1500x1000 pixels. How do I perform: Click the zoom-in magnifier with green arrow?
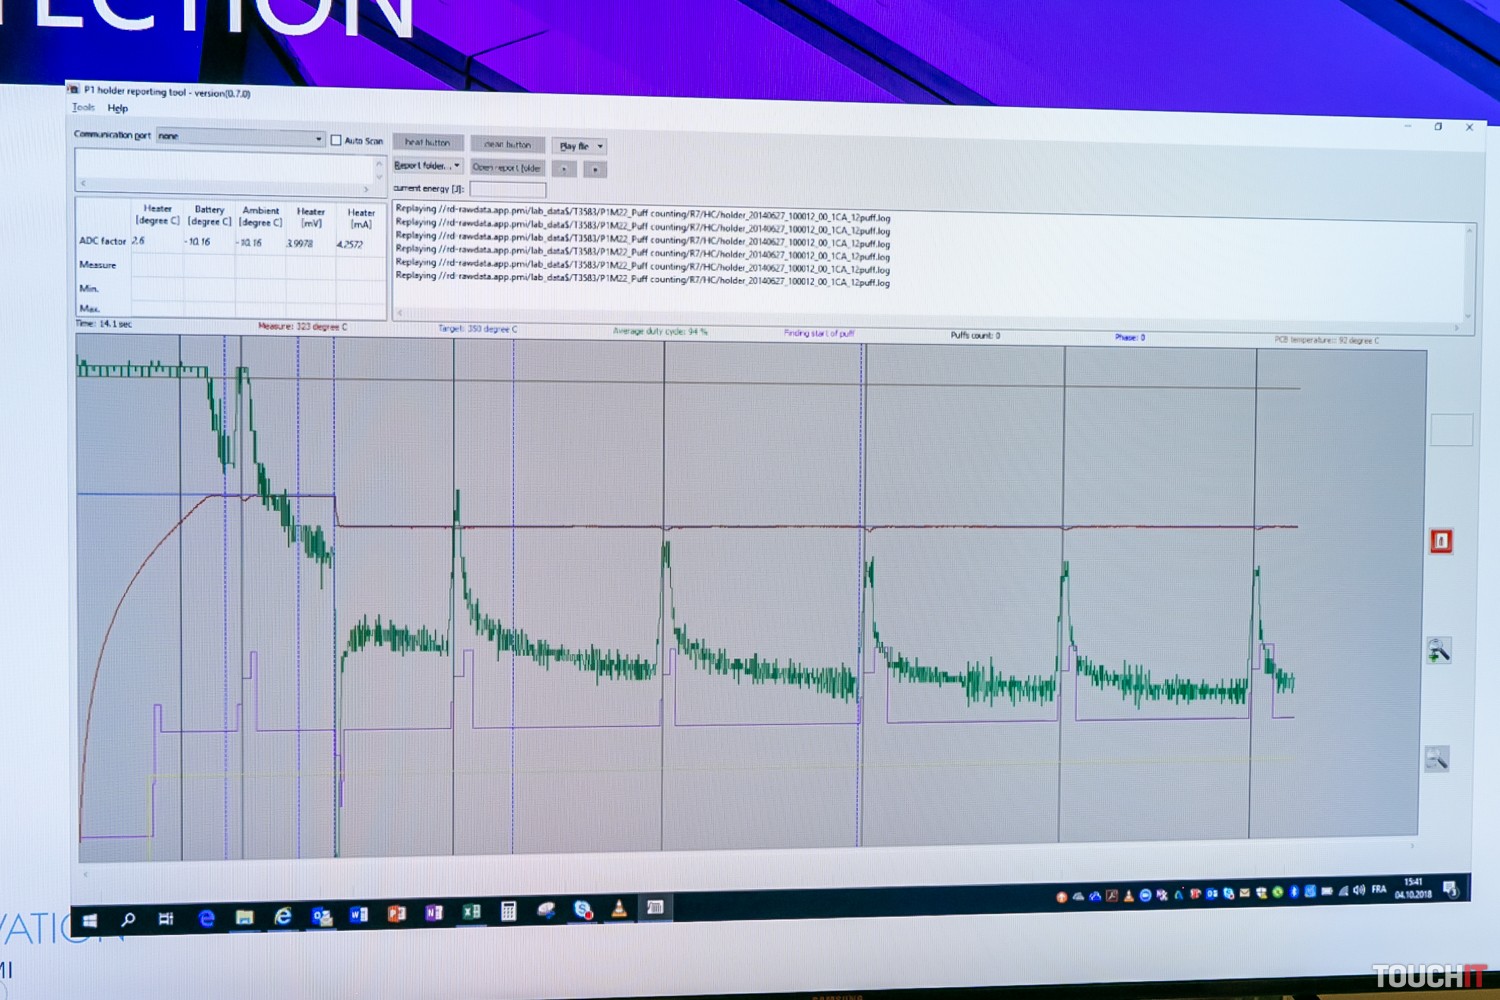click(x=1438, y=651)
